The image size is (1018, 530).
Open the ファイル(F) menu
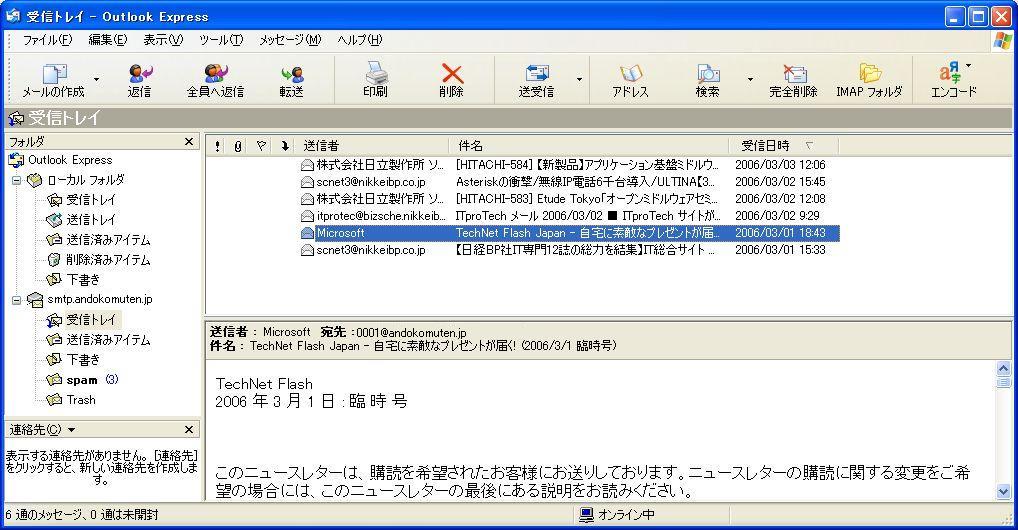click(47, 40)
